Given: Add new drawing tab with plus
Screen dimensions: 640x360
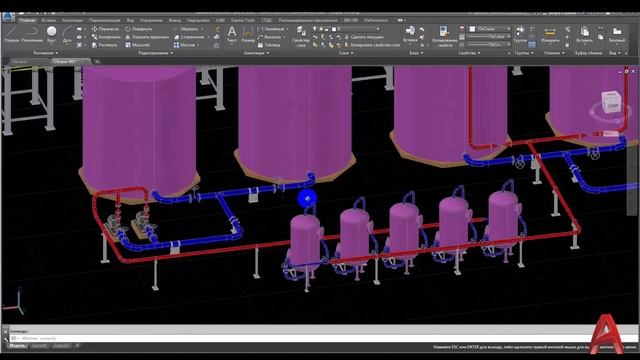Looking at the screenshot, I should click(97, 62).
